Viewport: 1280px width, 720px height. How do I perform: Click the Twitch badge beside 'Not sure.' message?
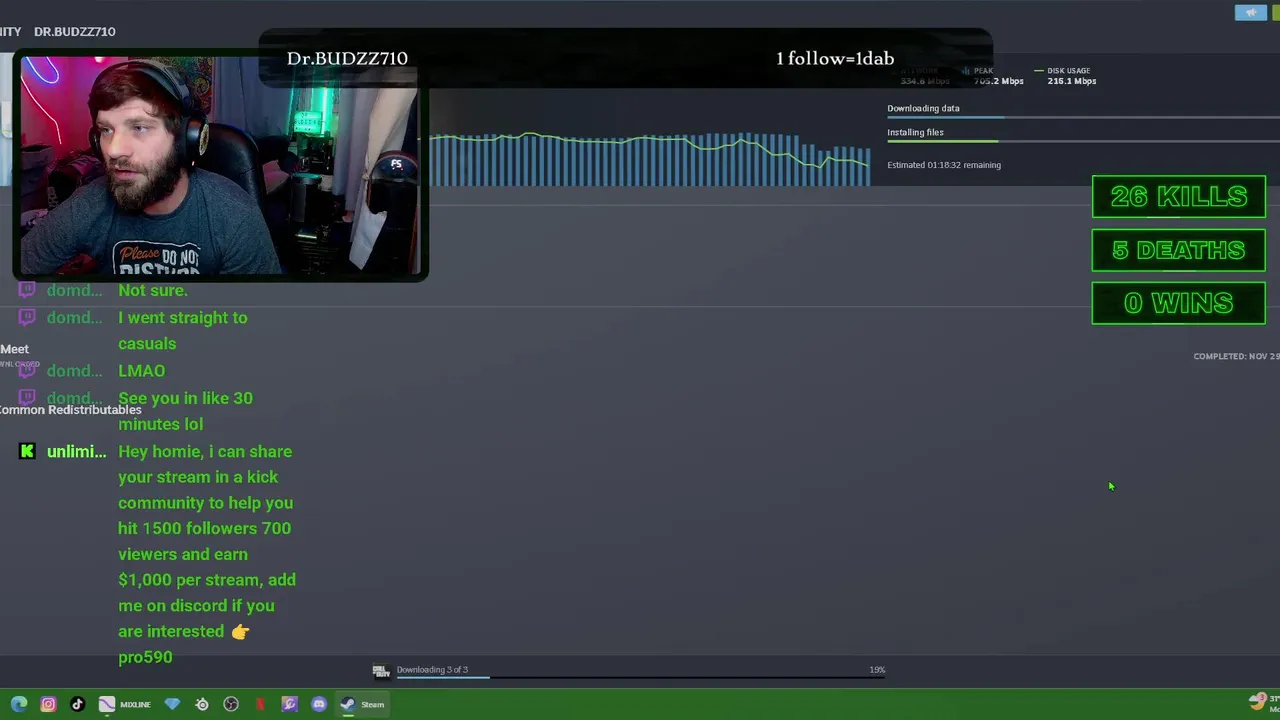click(27, 290)
